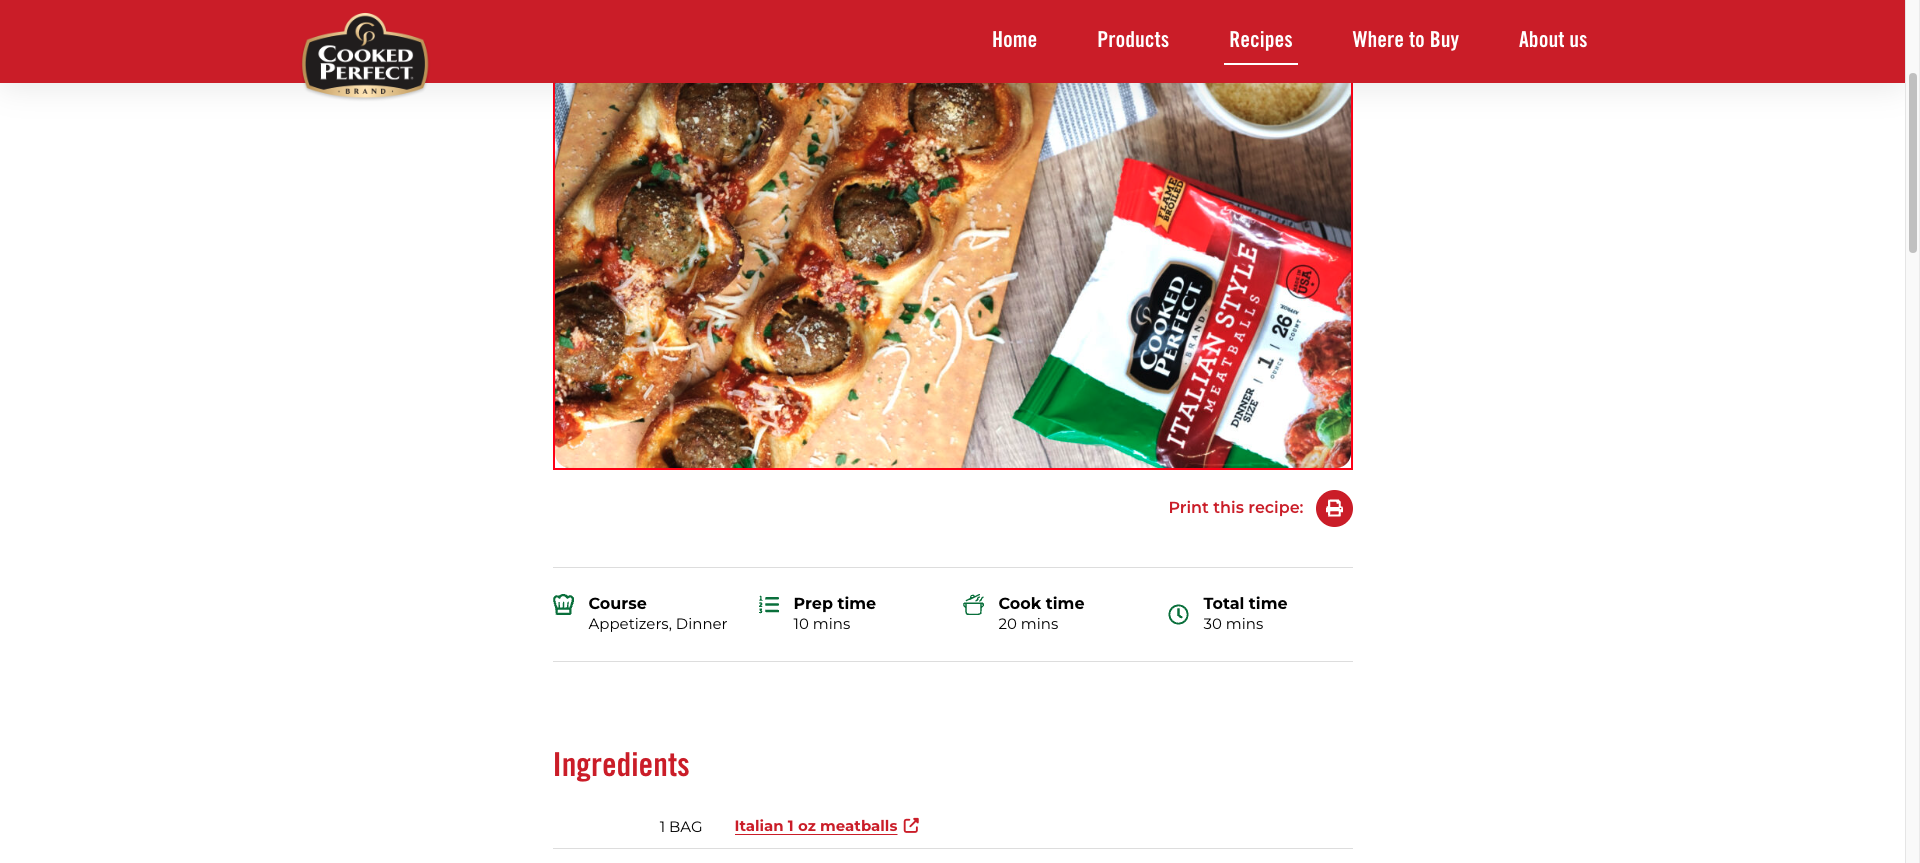Click the red printer icon button
The width and height of the screenshot is (1920, 863).
[1334, 508]
